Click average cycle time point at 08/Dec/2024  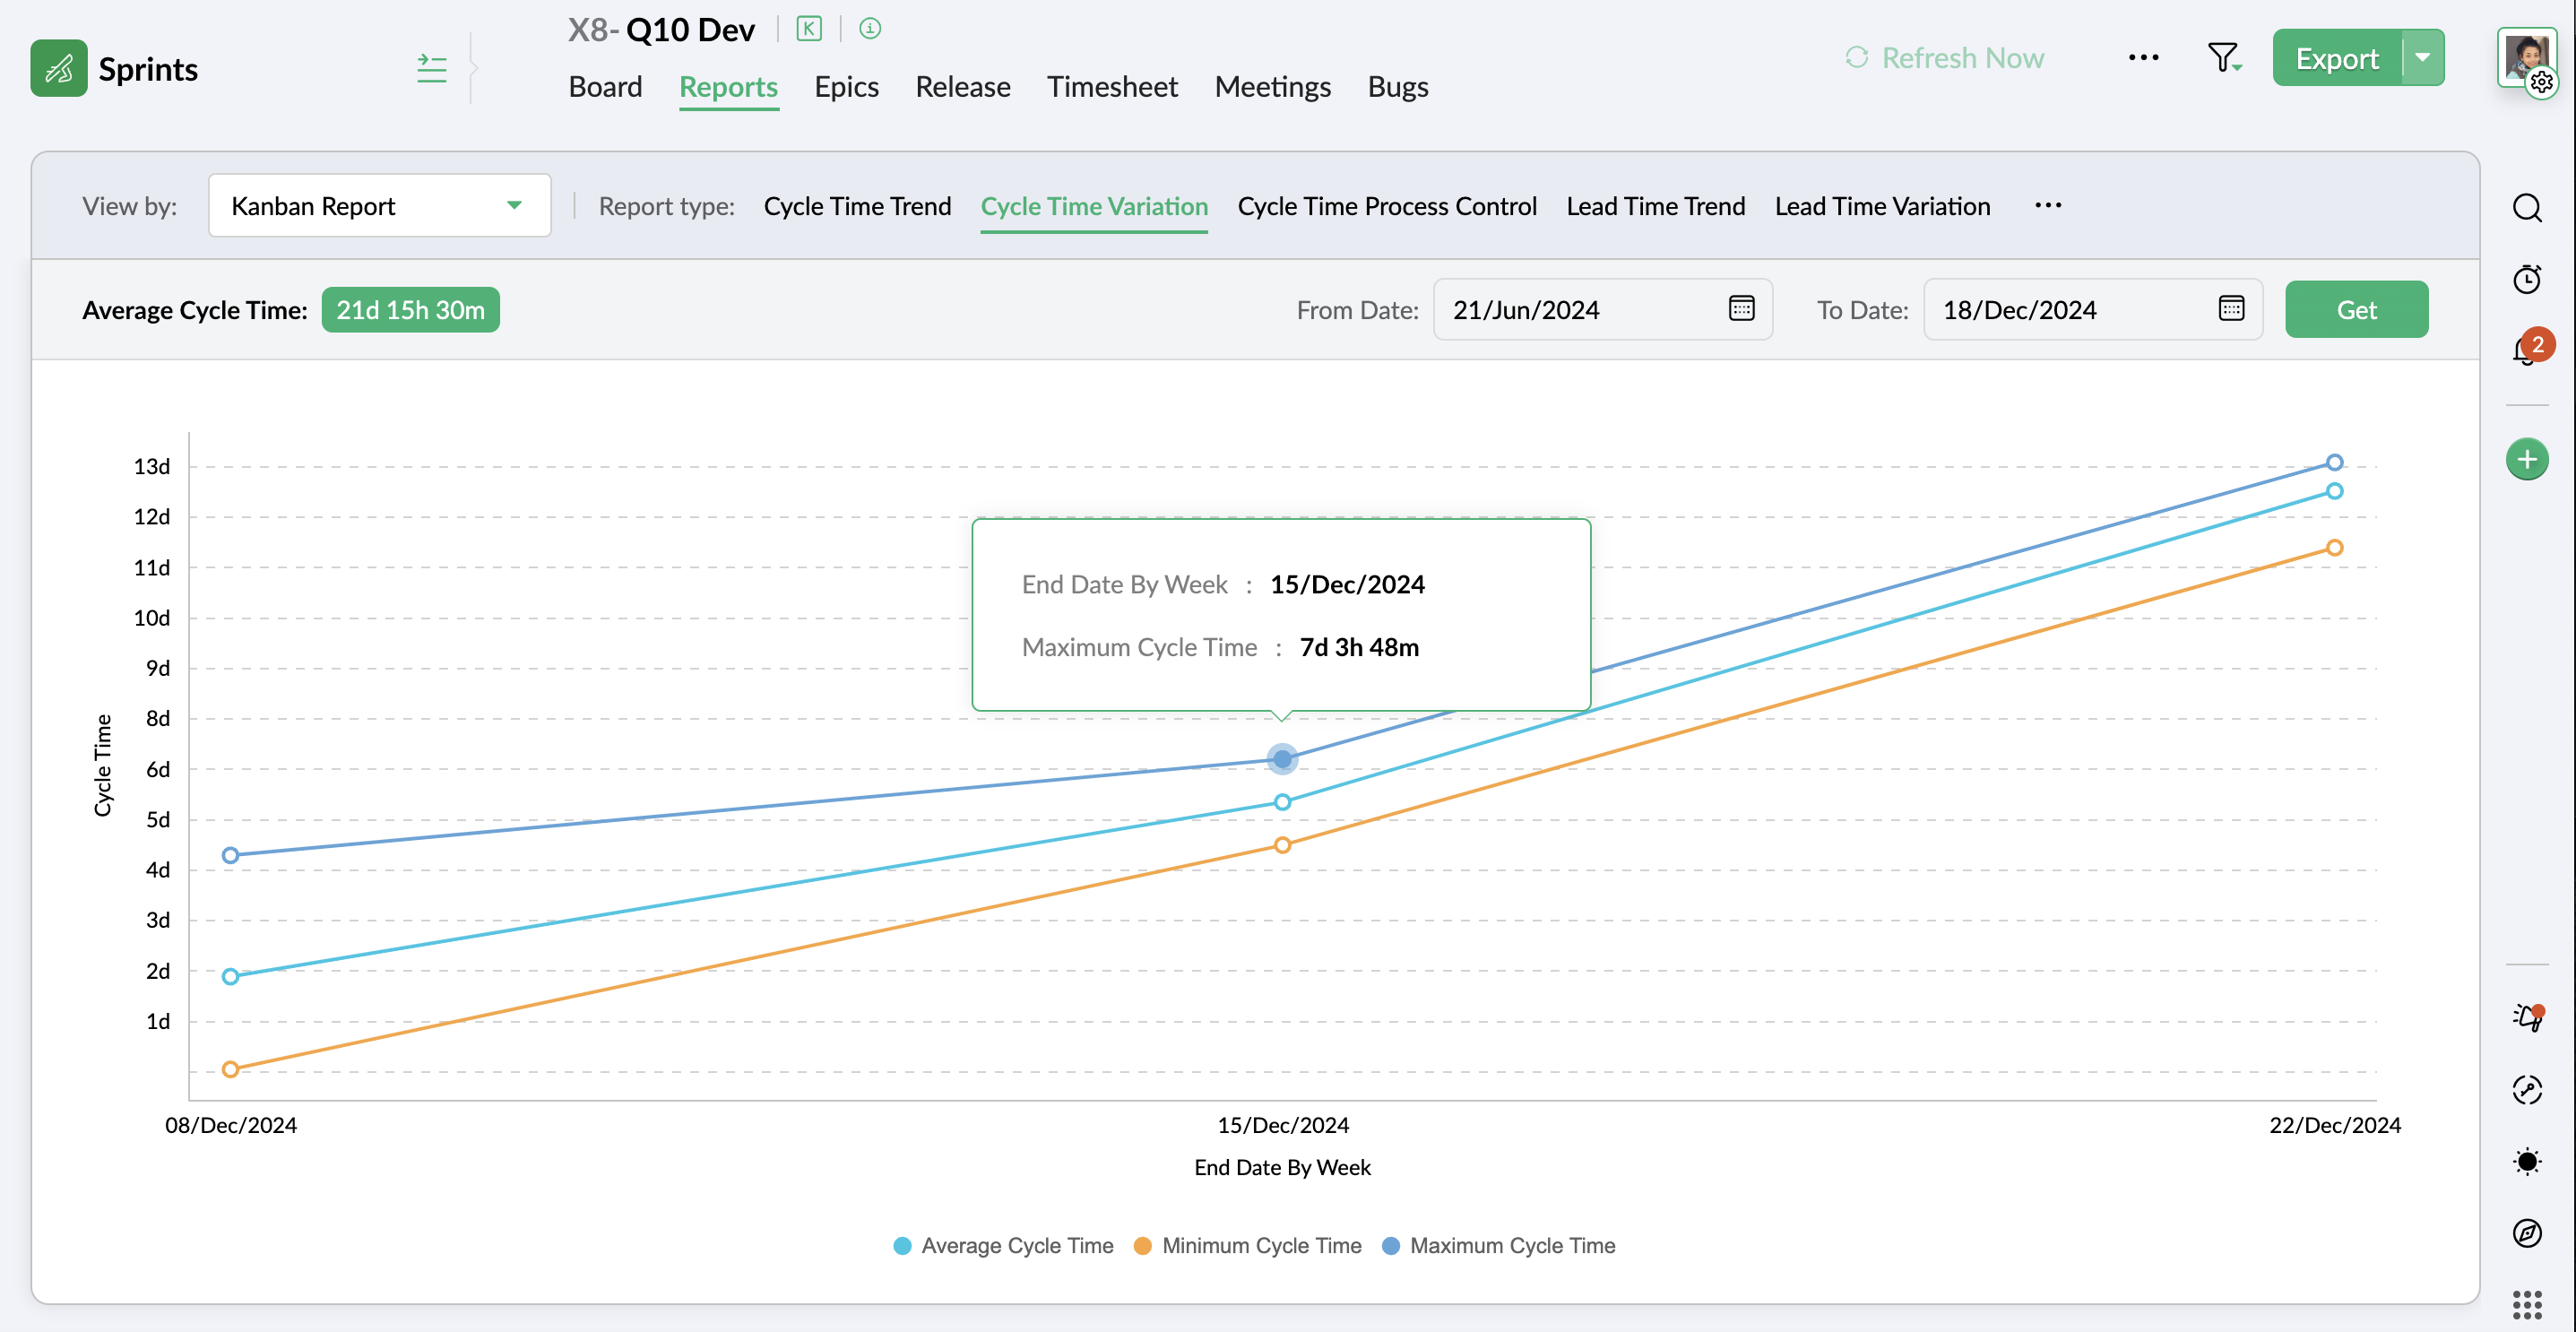pyautogui.click(x=230, y=976)
